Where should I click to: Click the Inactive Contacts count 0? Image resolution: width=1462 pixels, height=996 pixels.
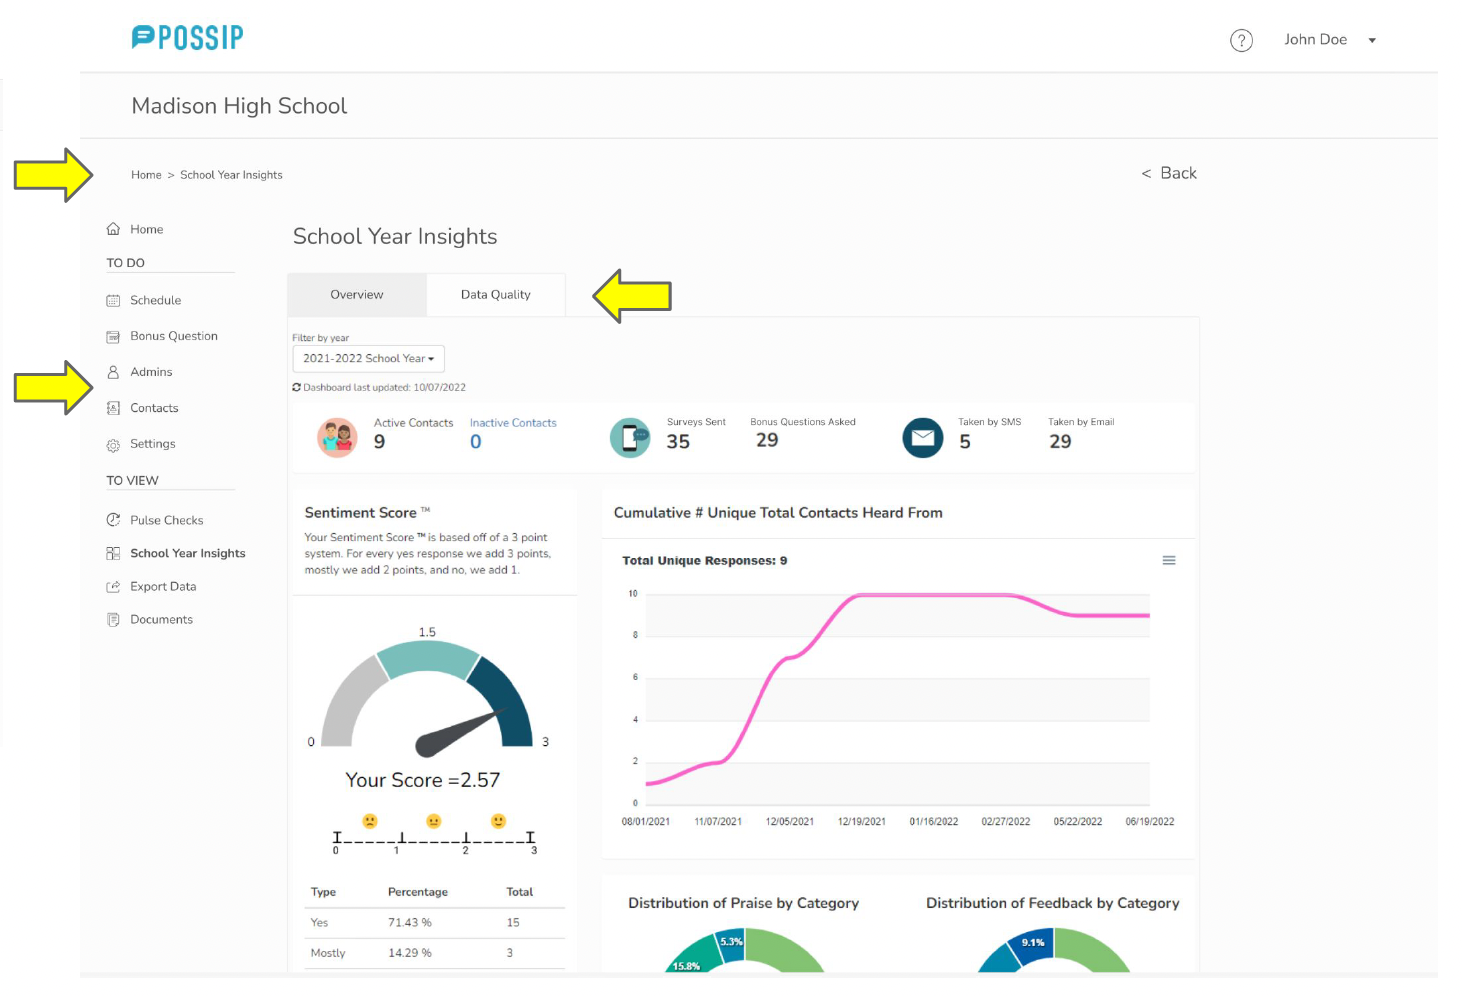tap(476, 442)
